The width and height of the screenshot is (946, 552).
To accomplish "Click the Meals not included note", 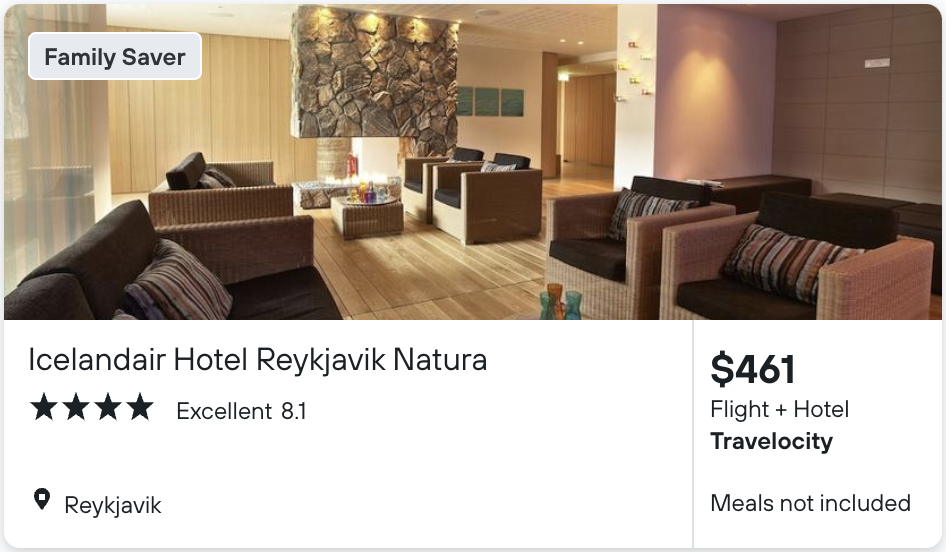I will (x=810, y=503).
